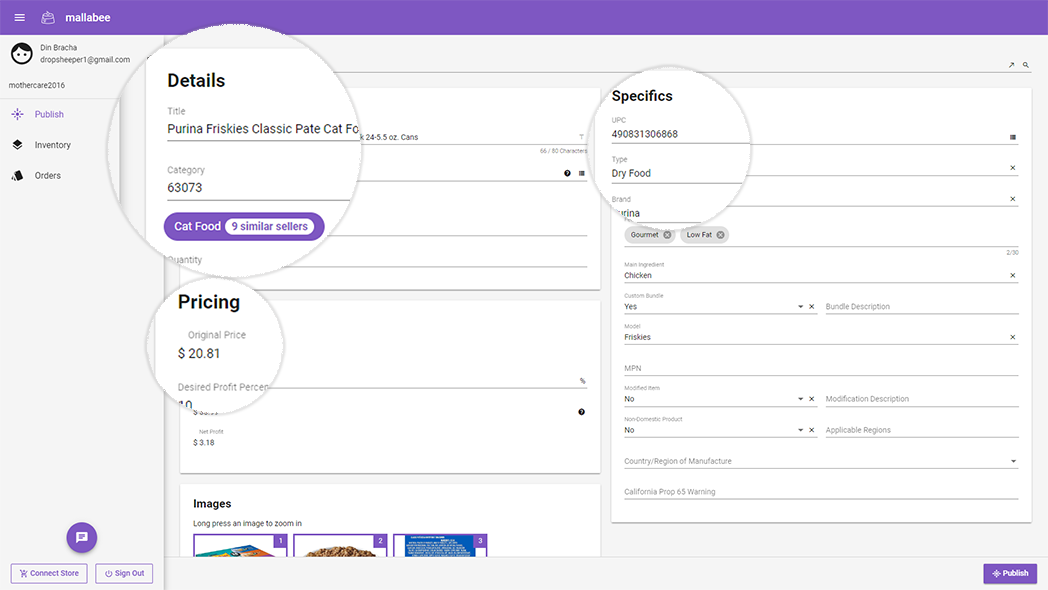Screen dimensions: 1048x590
Task: Click the Gourmet chip label
Action: (x=644, y=235)
